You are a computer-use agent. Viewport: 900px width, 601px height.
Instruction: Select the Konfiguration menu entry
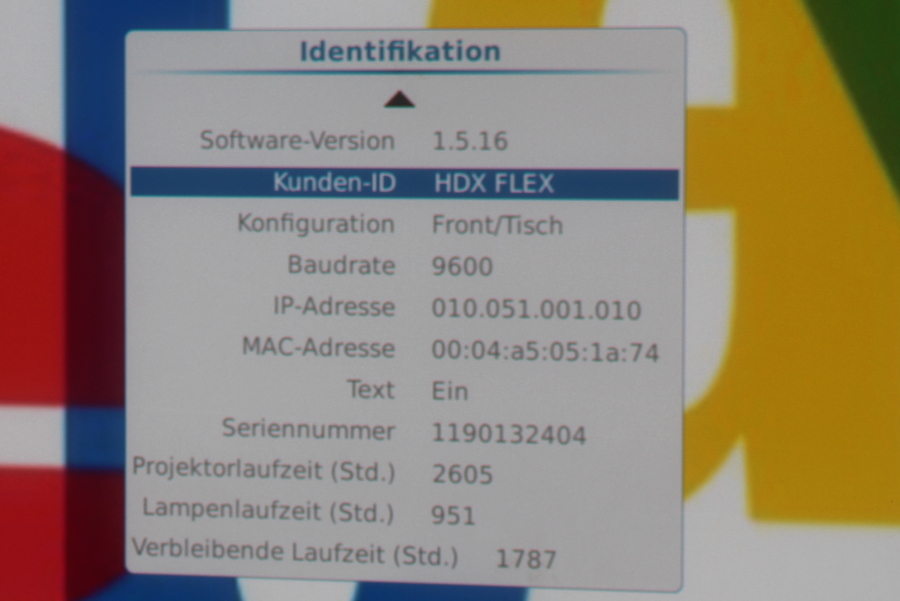click(316, 224)
